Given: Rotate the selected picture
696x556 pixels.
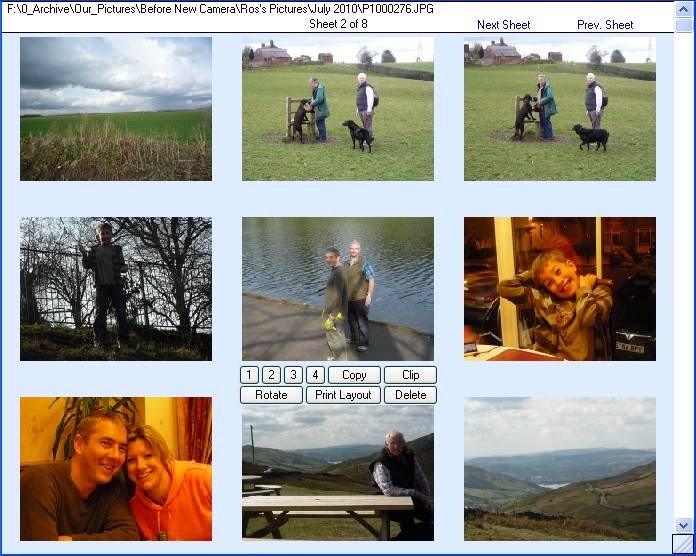Looking at the screenshot, I should coord(271,395).
